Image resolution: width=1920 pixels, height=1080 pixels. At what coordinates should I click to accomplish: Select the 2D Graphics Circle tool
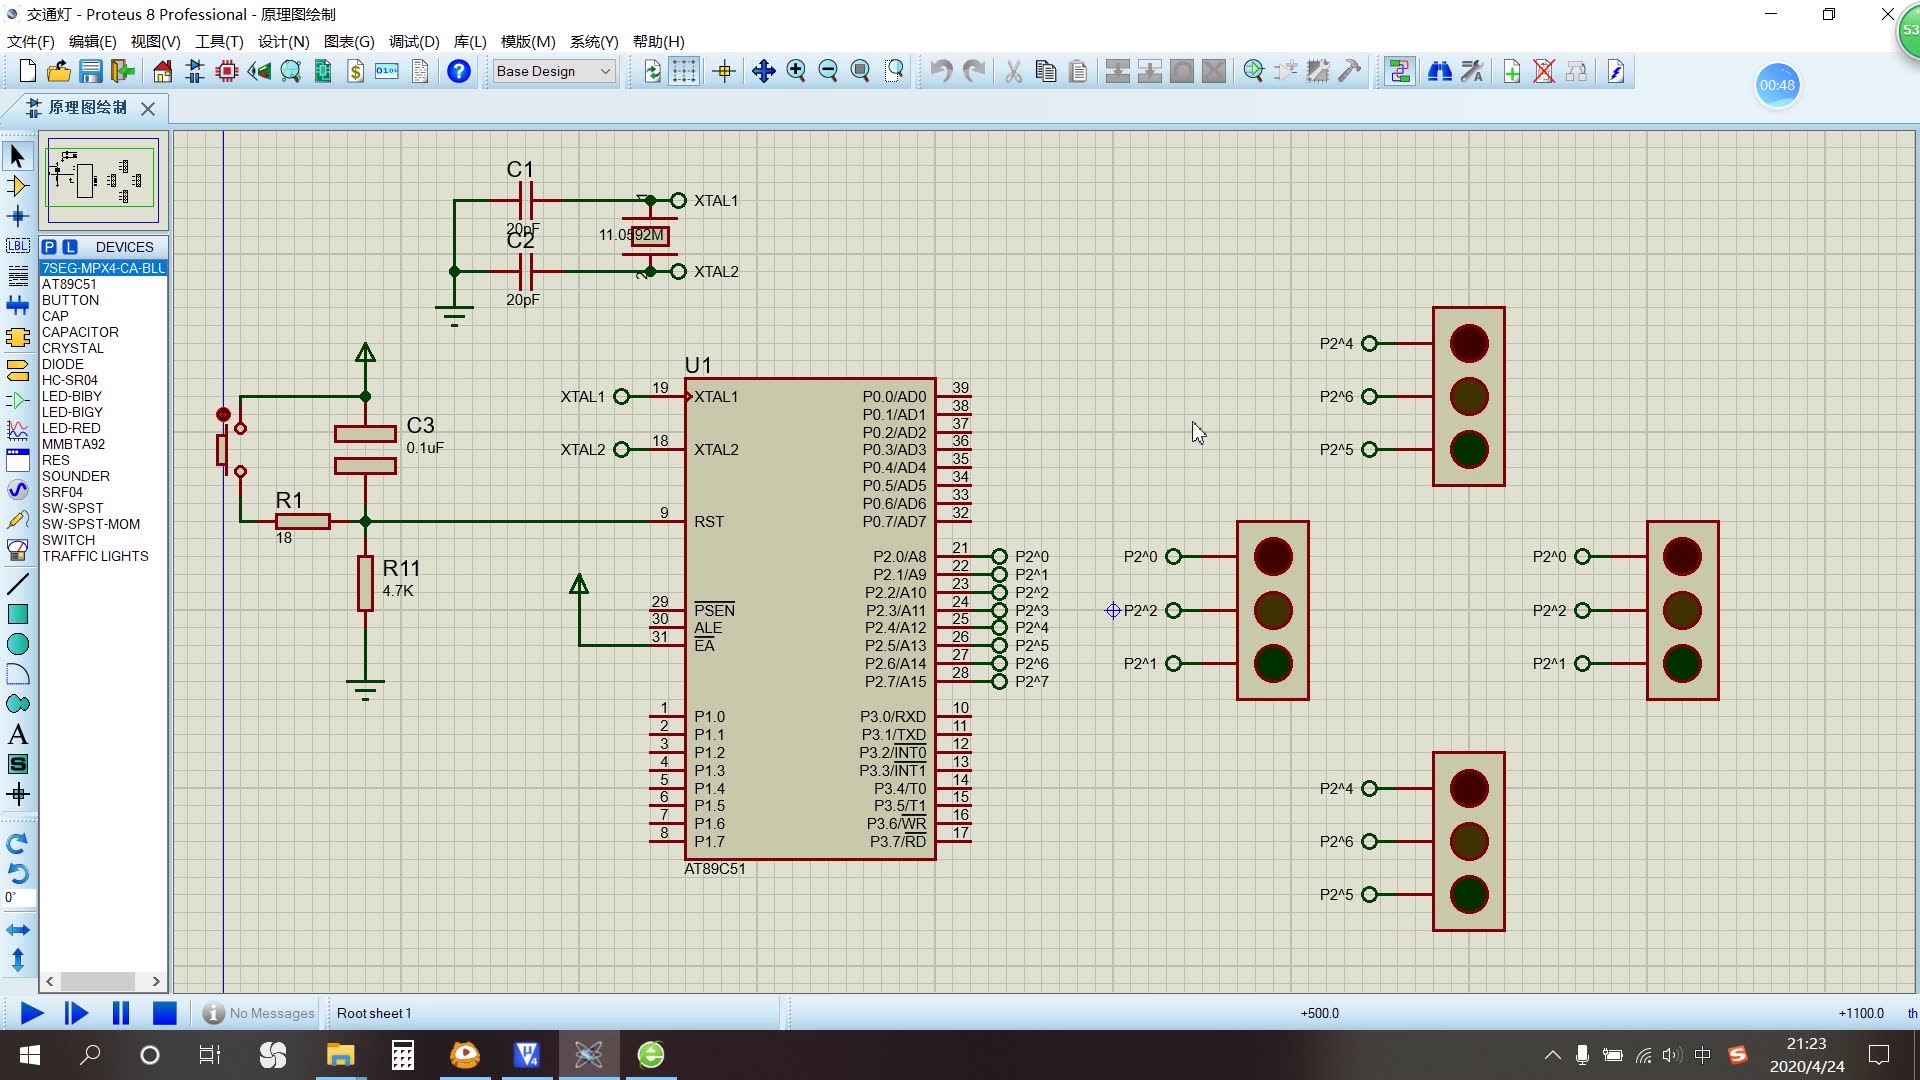(x=18, y=644)
